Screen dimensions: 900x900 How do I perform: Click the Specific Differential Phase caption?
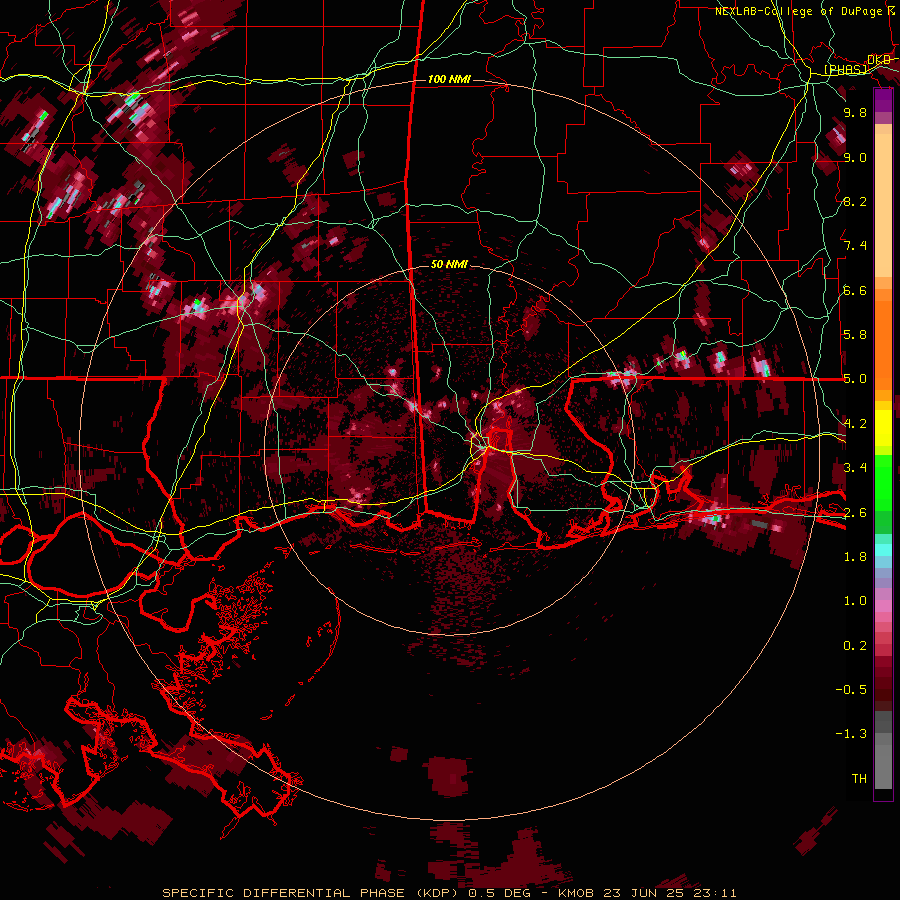[x=449, y=893]
